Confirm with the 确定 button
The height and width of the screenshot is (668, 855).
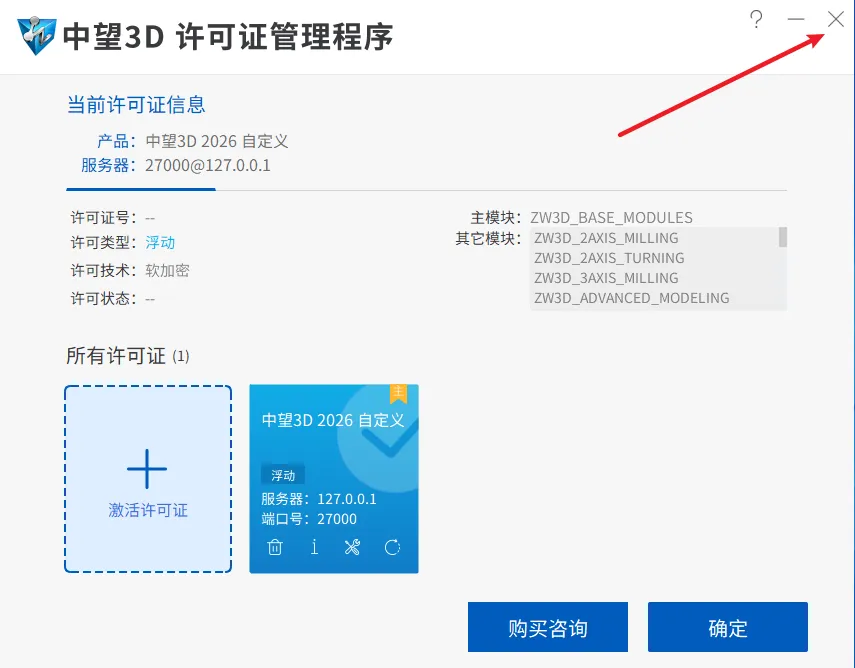coord(728,627)
